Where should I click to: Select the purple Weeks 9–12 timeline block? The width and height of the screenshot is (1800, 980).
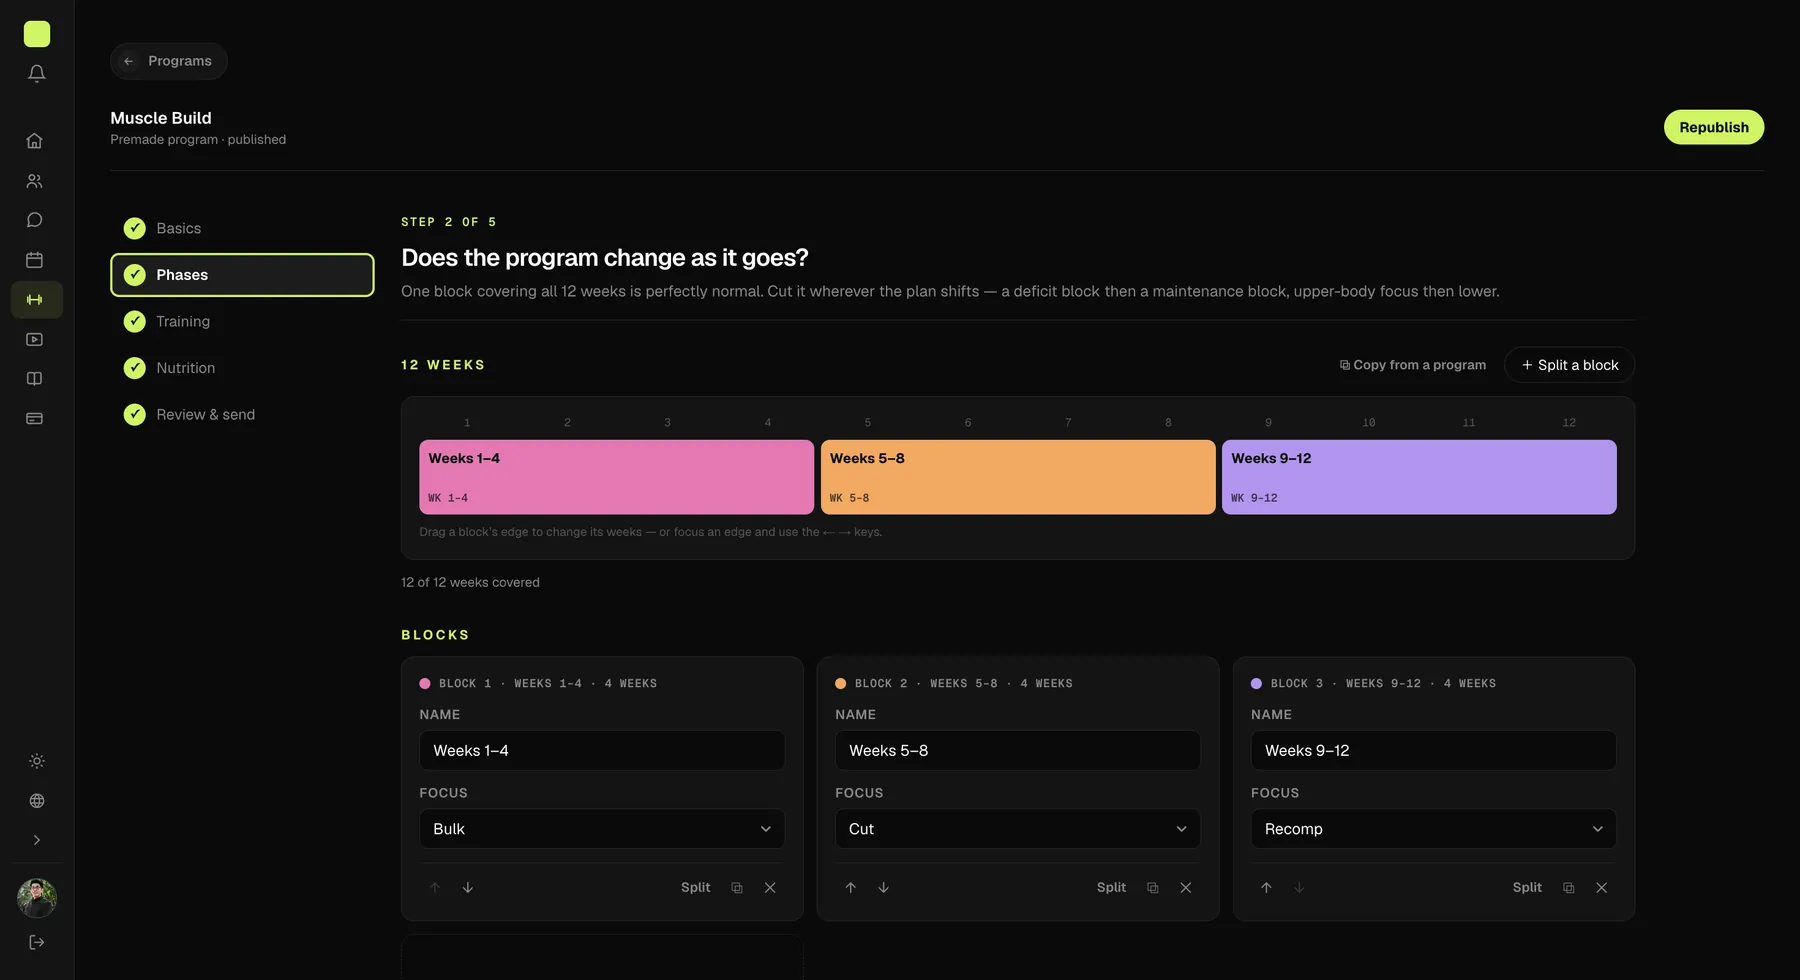[x=1419, y=477]
